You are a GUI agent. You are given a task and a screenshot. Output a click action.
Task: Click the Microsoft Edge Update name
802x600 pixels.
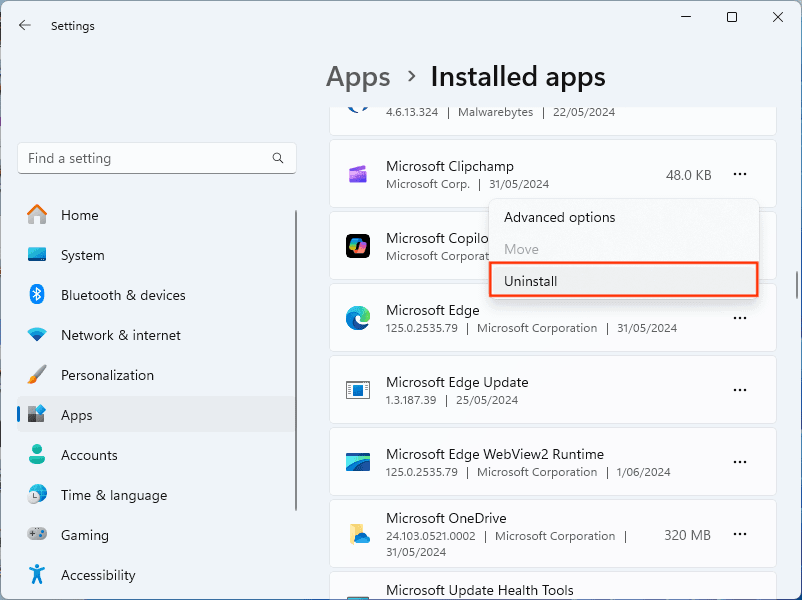click(x=457, y=382)
